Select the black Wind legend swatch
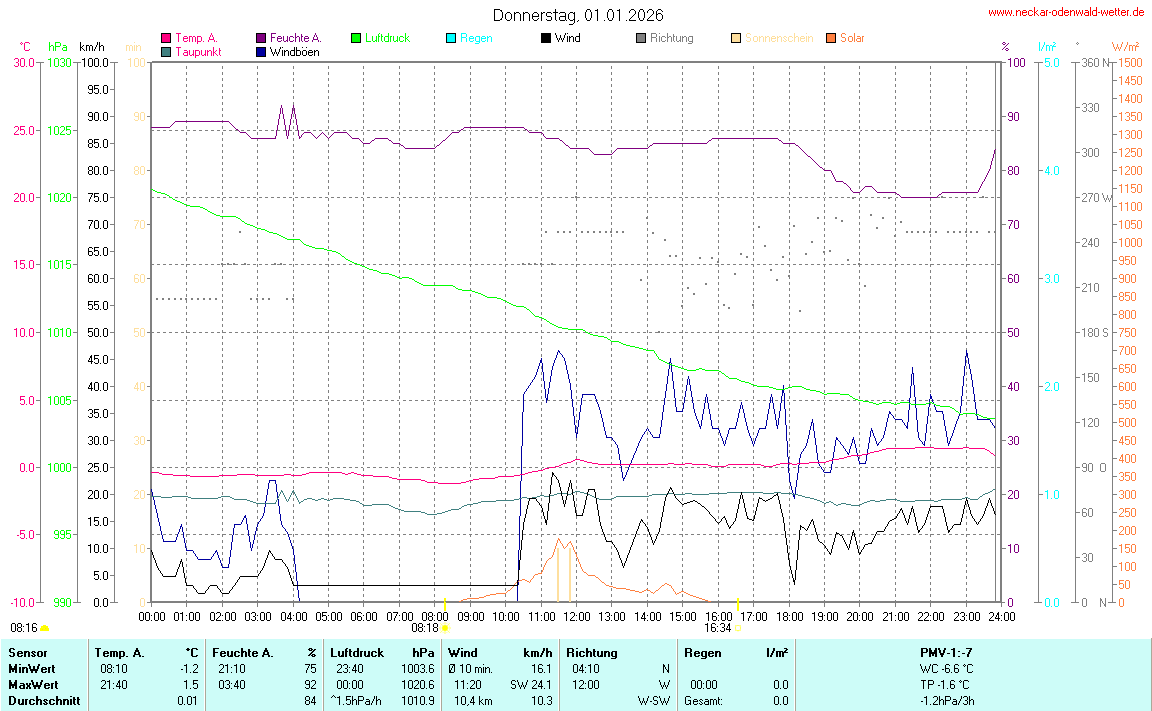1152x711 pixels. [546, 38]
